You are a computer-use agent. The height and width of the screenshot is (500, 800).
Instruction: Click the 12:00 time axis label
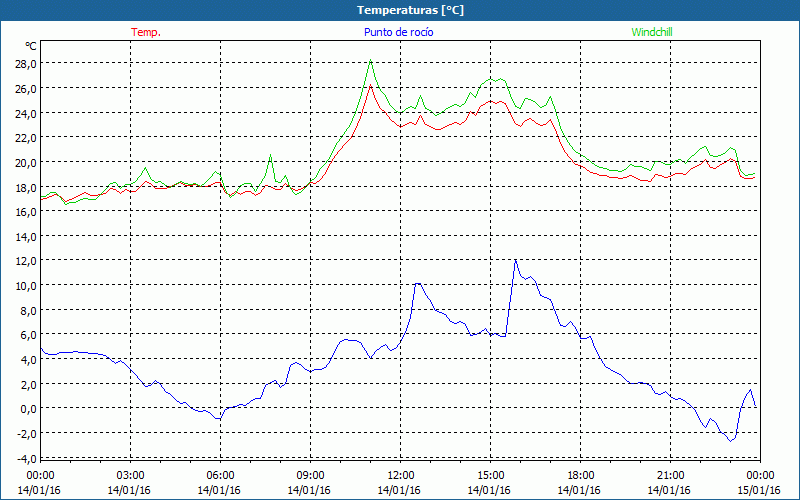pos(401,476)
